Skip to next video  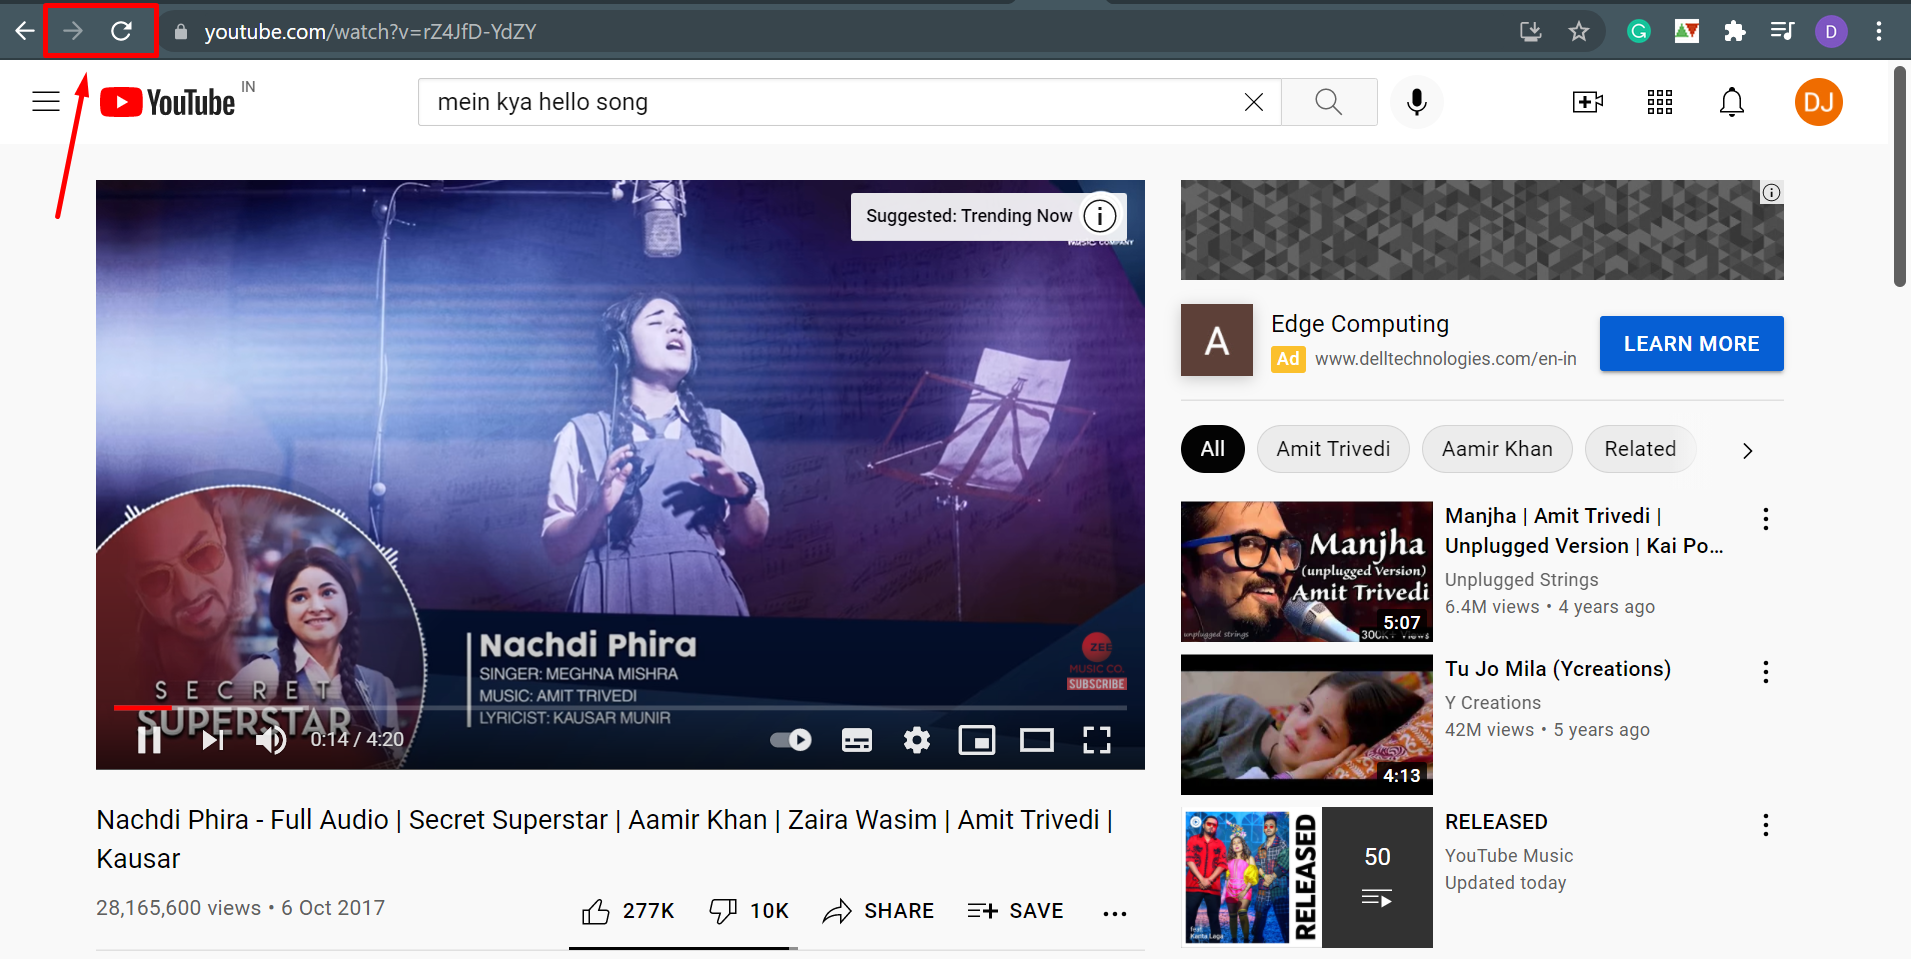point(213,740)
